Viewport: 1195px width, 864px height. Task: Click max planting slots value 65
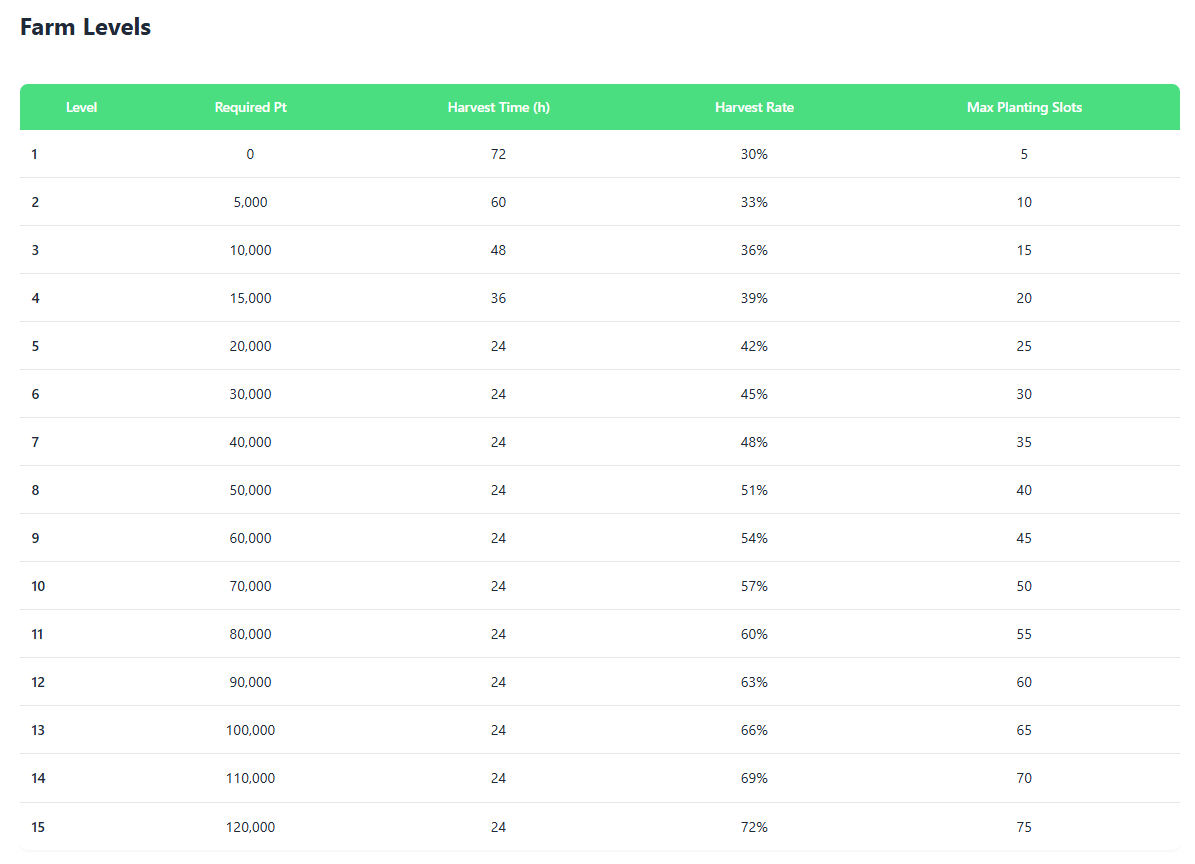[x=1024, y=730]
